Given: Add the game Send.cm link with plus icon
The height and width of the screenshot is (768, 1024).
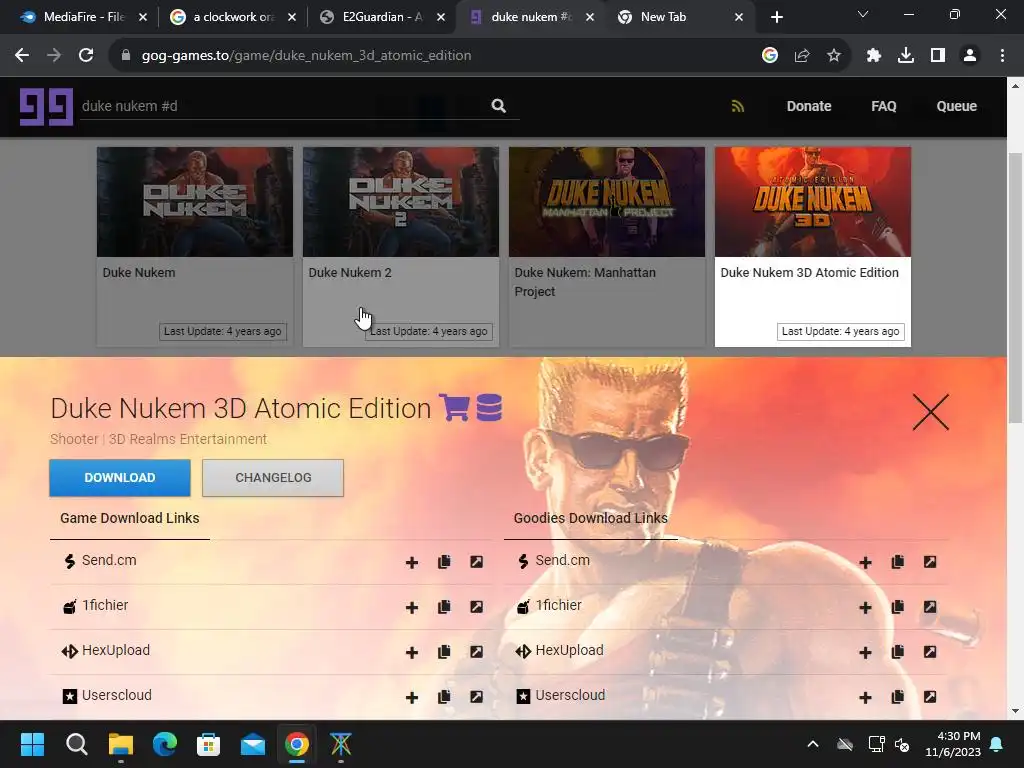Looking at the screenshot, I should 411,562.
